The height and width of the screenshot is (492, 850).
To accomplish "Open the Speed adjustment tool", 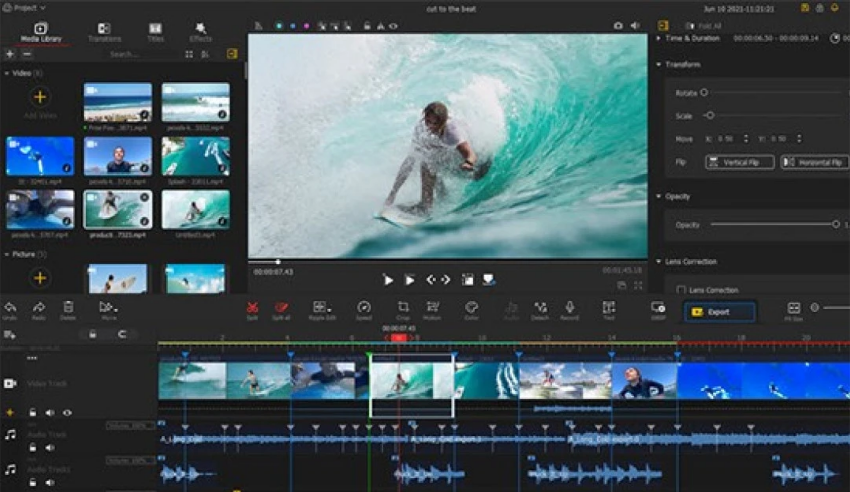I will [x=364, y=308].
